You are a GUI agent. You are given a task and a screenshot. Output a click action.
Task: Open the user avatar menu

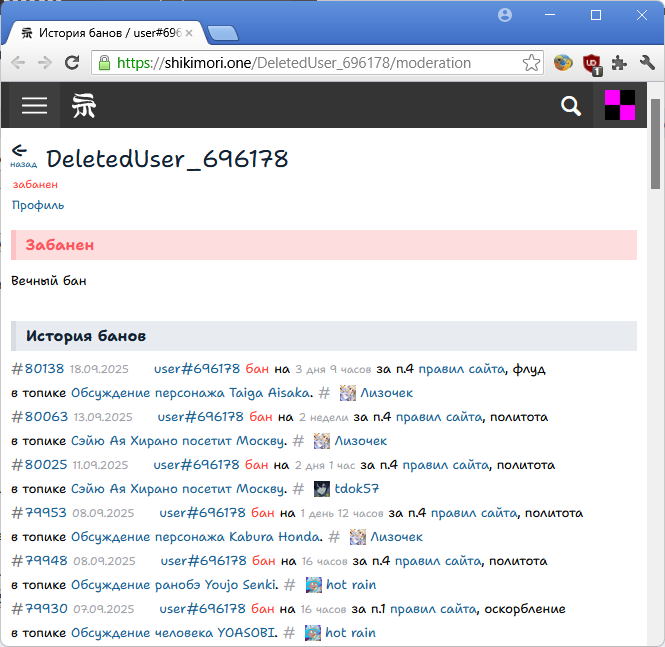(x=620, y=105)
